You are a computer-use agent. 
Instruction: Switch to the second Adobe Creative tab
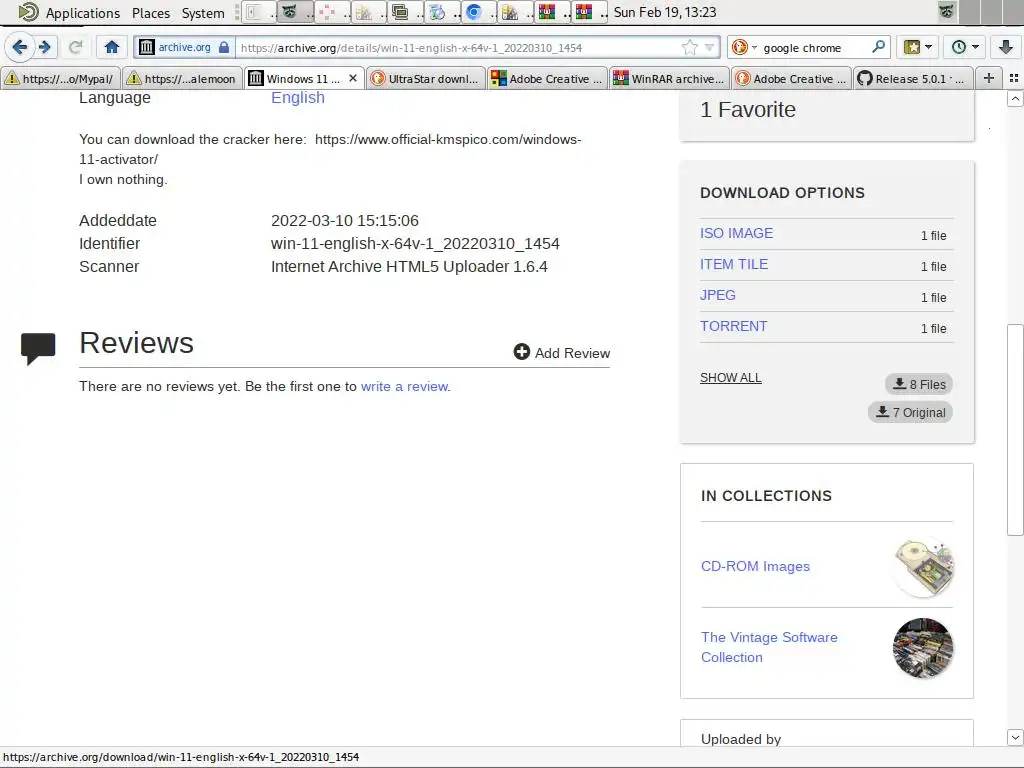pyautogui.click(x=792, y=78)
